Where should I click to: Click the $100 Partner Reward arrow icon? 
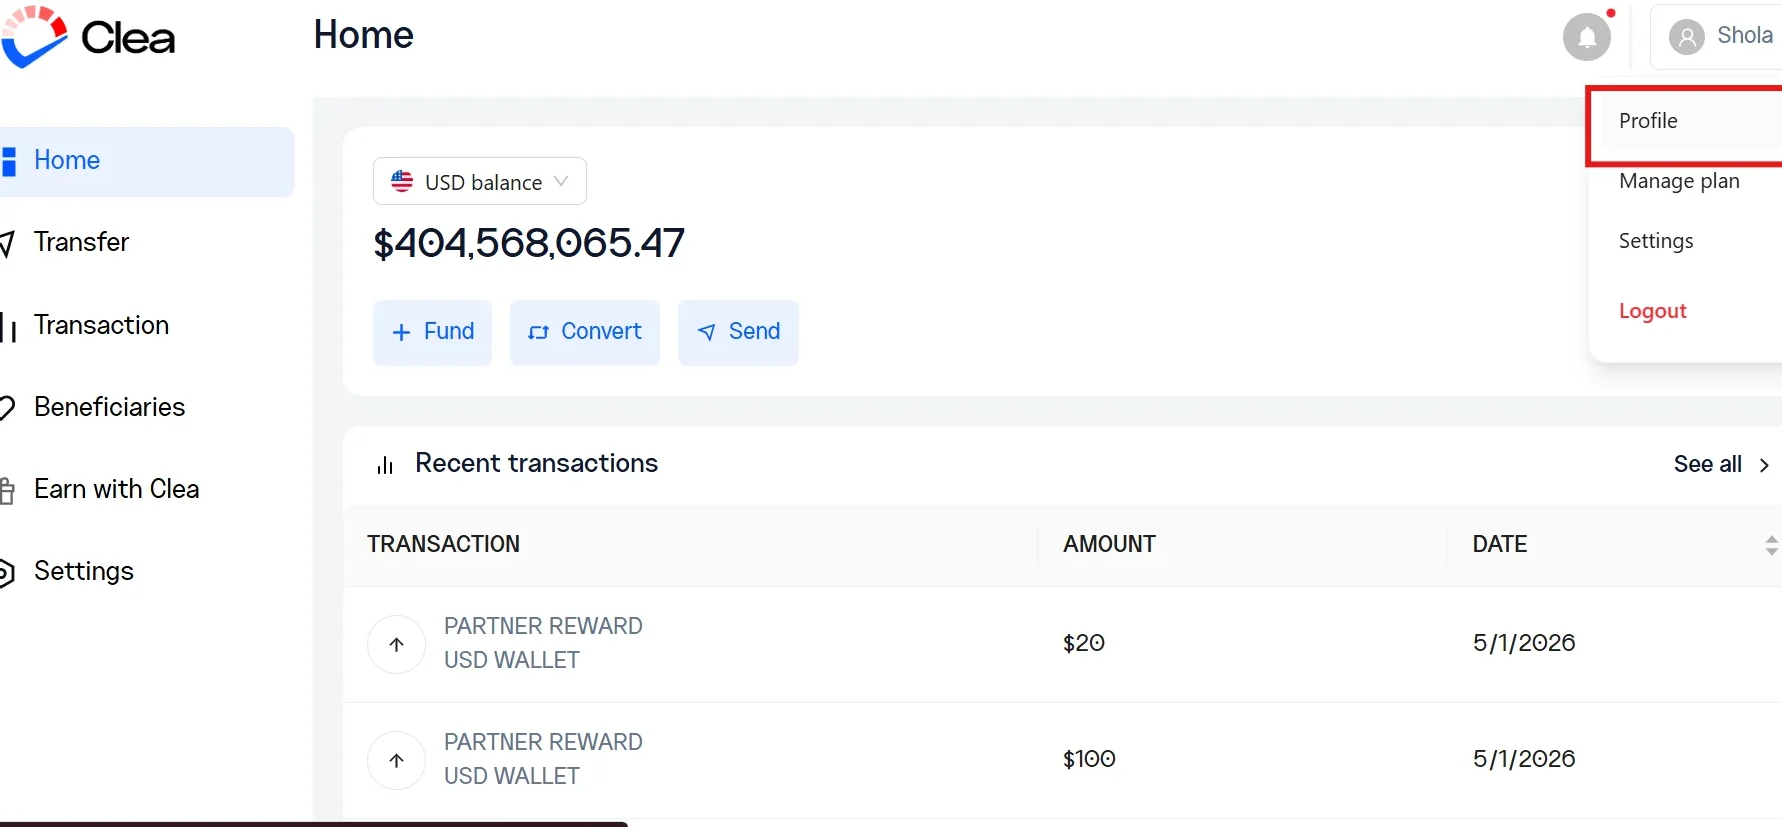pos(397,760)
